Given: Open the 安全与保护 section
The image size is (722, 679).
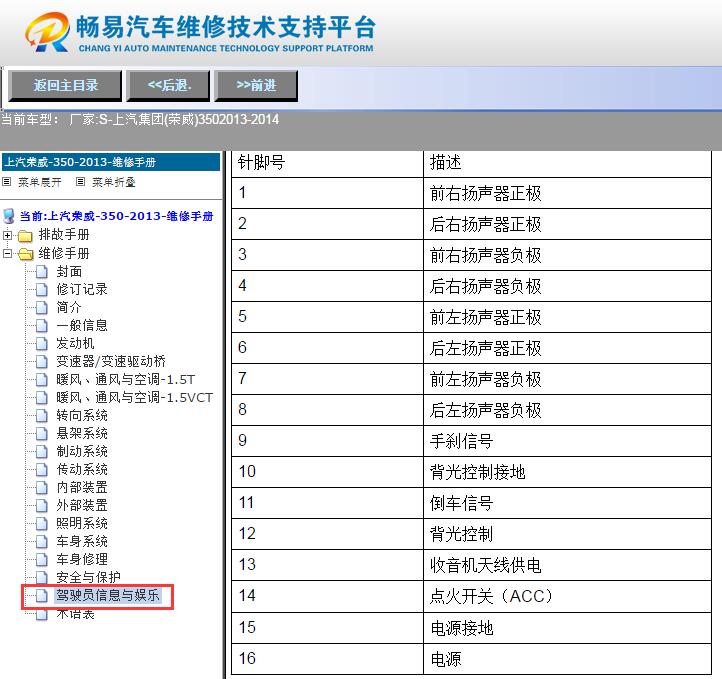Looking at the screenshot, I should click(88, 577).
